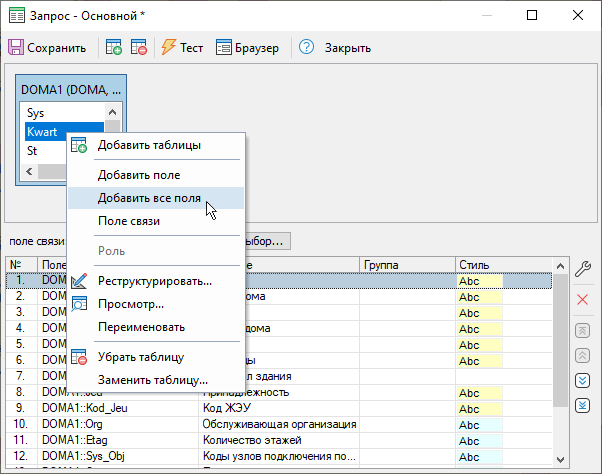Select Добавить таблицы in the context menu
The height and width of the screenshot is (474, 602).
[148, 145]
